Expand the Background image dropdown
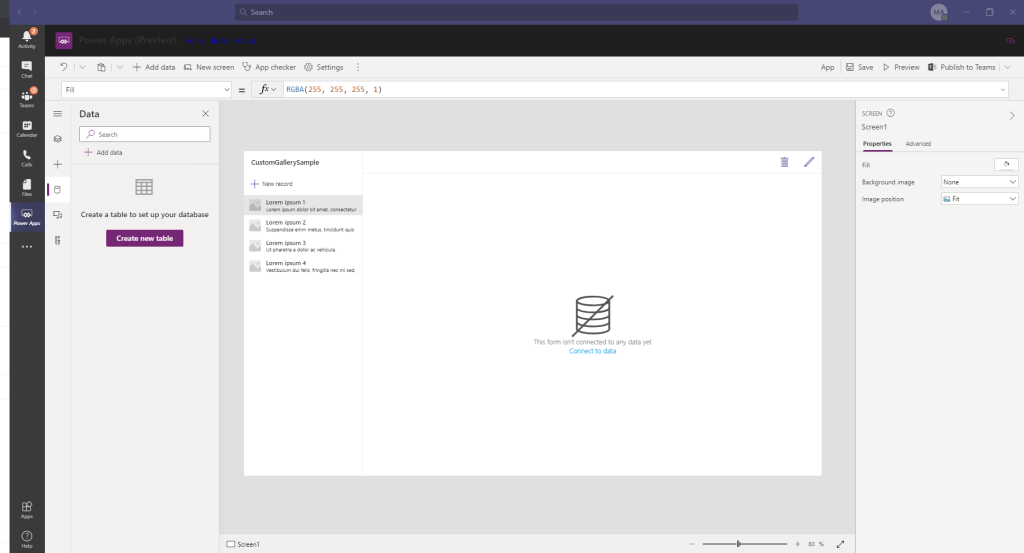The height and width of the screenshot is (553, 1024). tap(979, 182)
